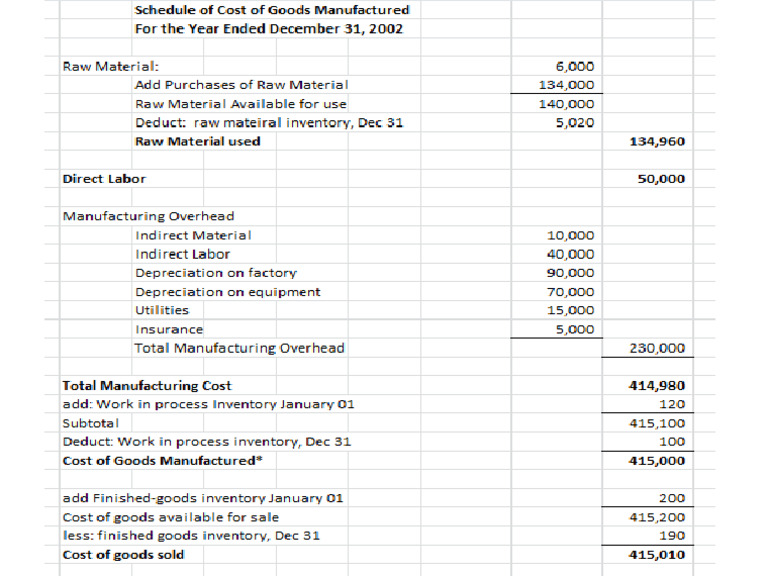The width and height of the screenshot is (768, 576).
Task: Click the 'Indirect Labor' label
Action: (182, 254)
